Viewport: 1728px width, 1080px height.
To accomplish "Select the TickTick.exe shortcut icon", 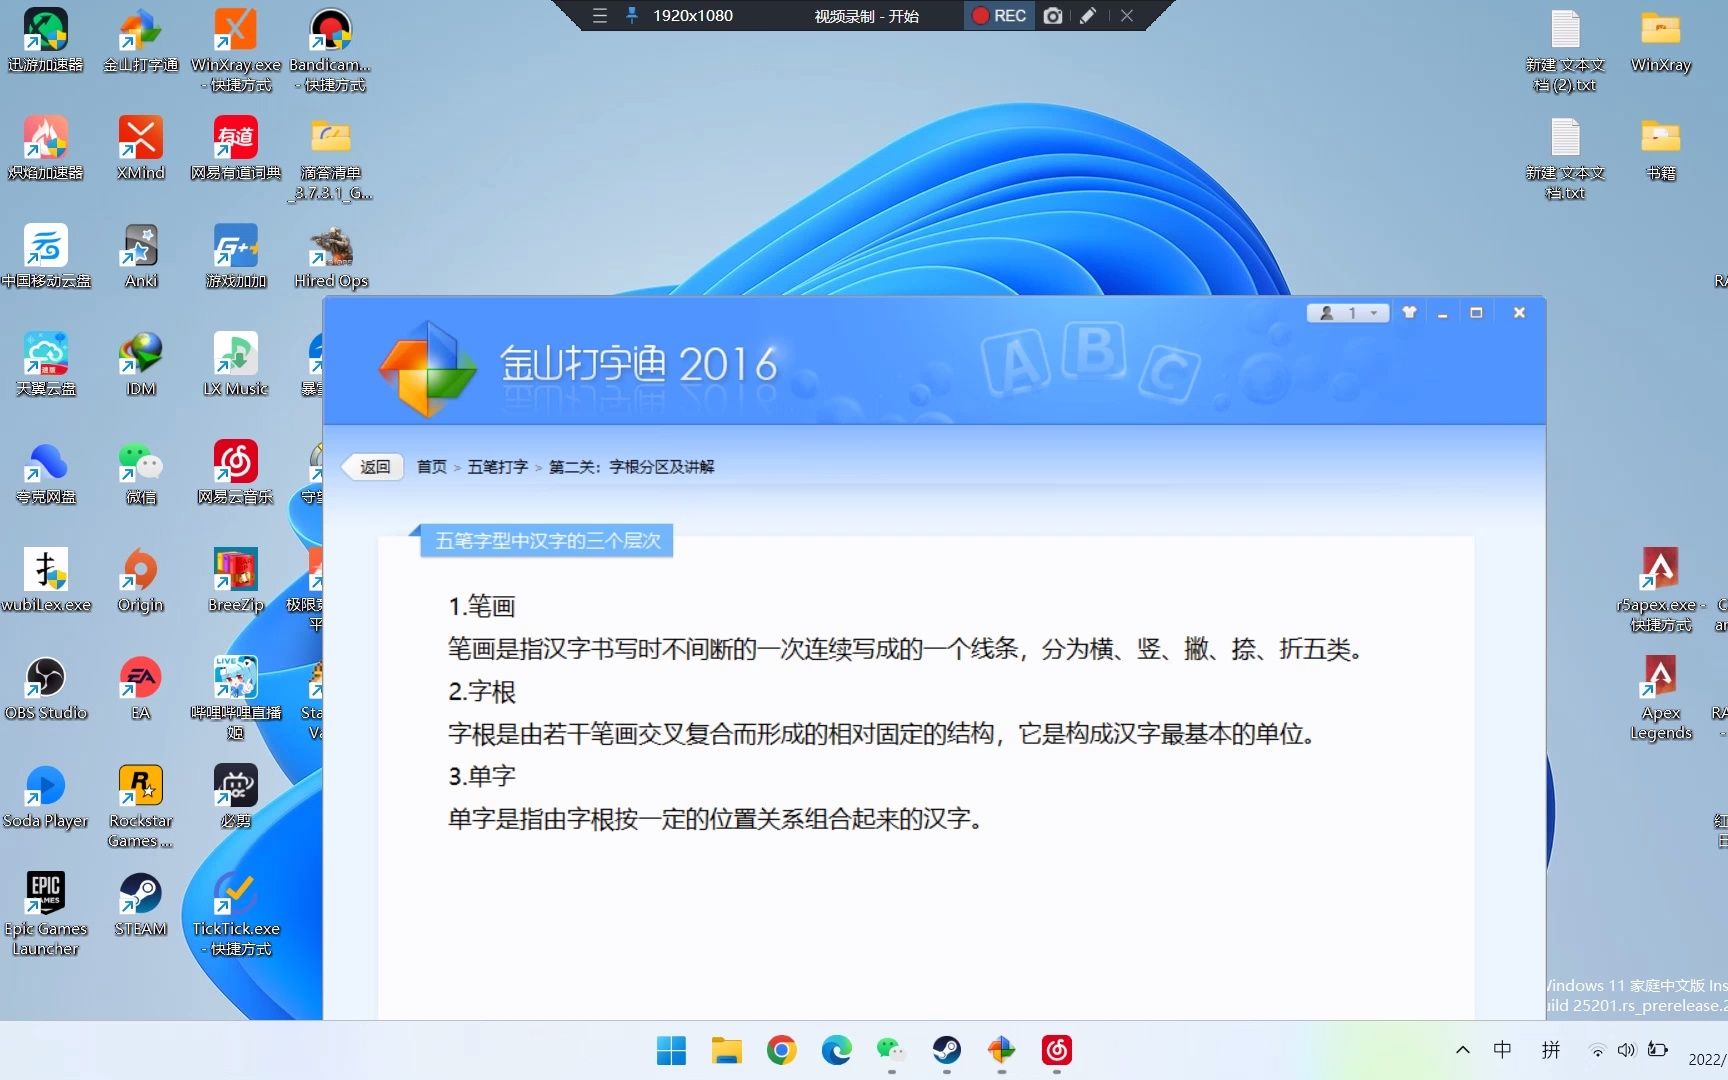I will pos(236,914).
